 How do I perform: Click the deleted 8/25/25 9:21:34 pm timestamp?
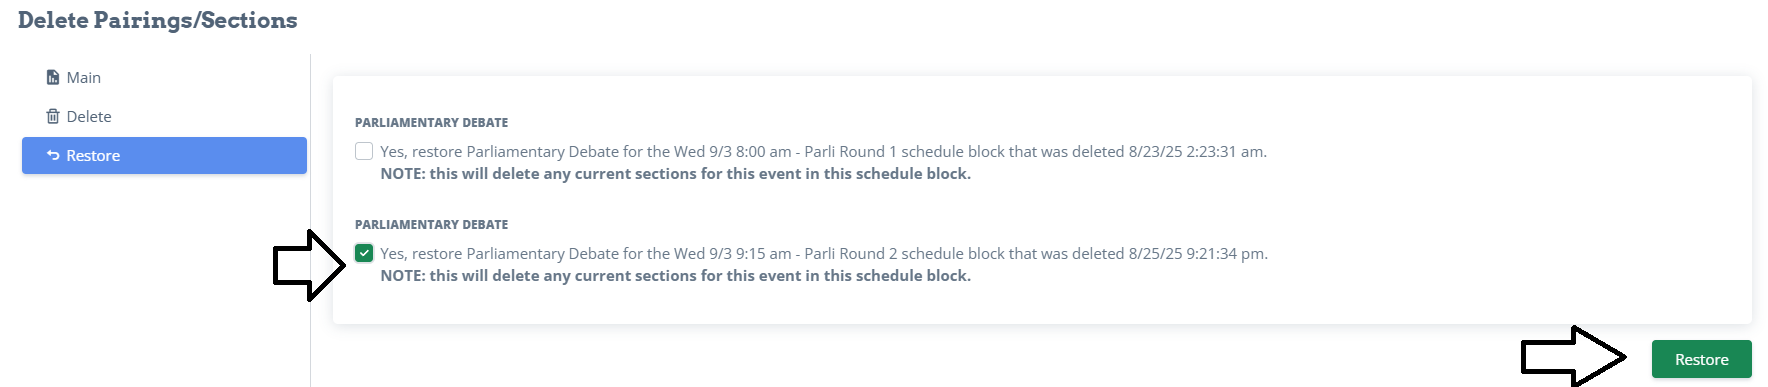tap(1197, 253)
